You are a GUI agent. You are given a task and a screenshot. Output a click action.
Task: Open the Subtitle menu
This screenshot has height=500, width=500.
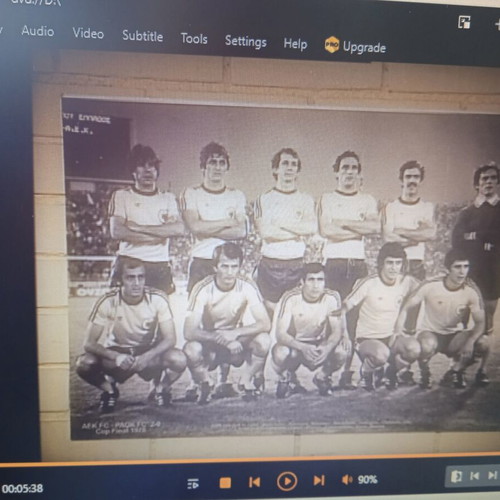point(143,36)
